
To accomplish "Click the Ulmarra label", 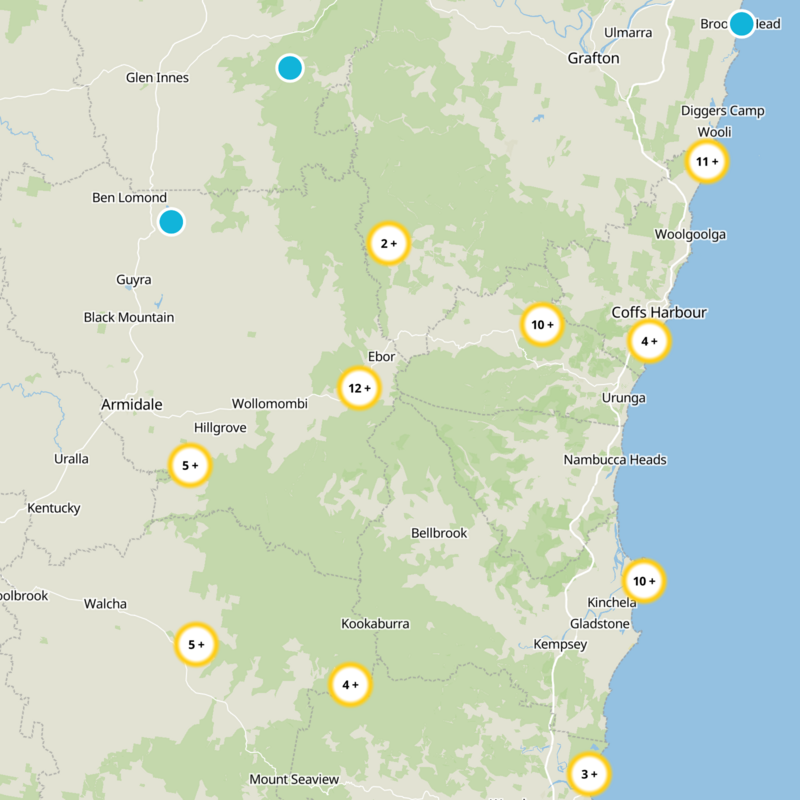I will [628, 33].
